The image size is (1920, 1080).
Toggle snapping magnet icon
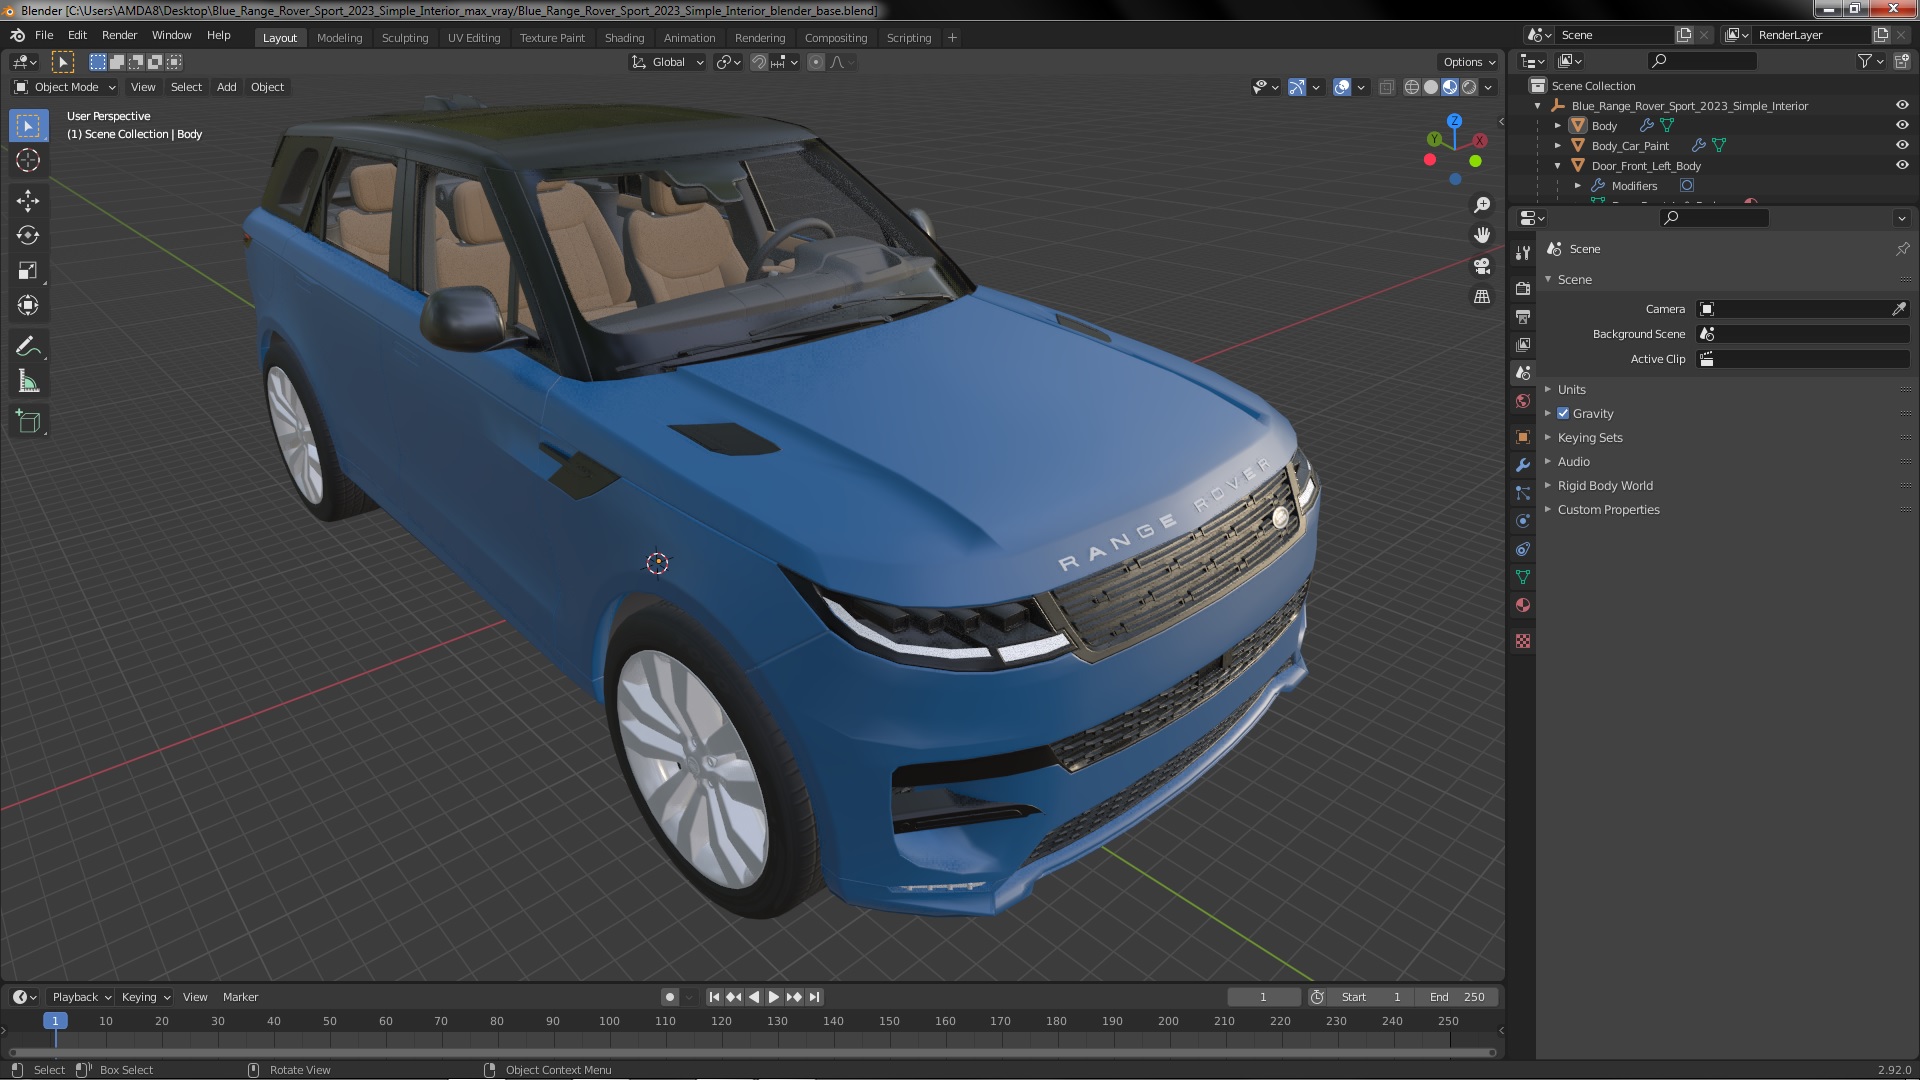759,62
